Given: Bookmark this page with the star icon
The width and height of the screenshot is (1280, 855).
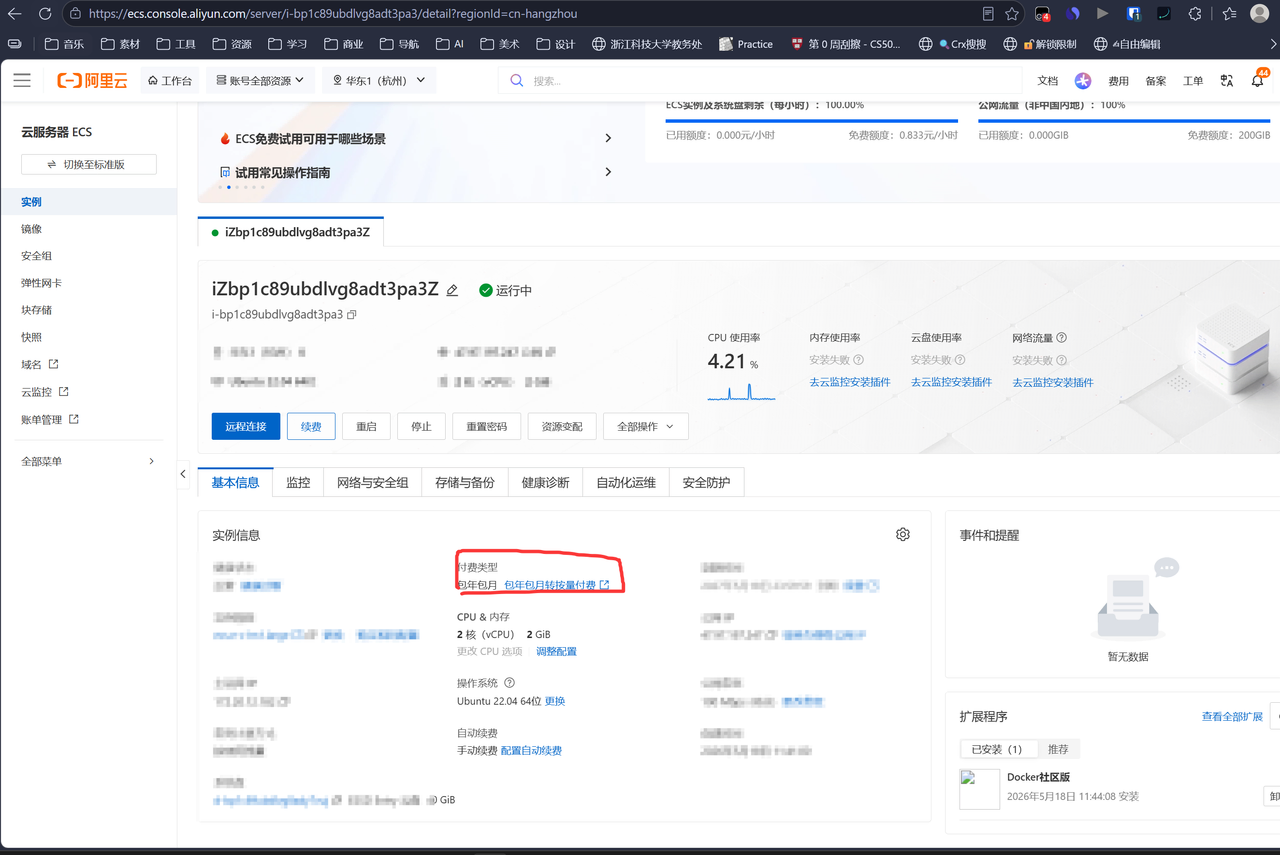Looking at the screenshot, I should 1012,14.
